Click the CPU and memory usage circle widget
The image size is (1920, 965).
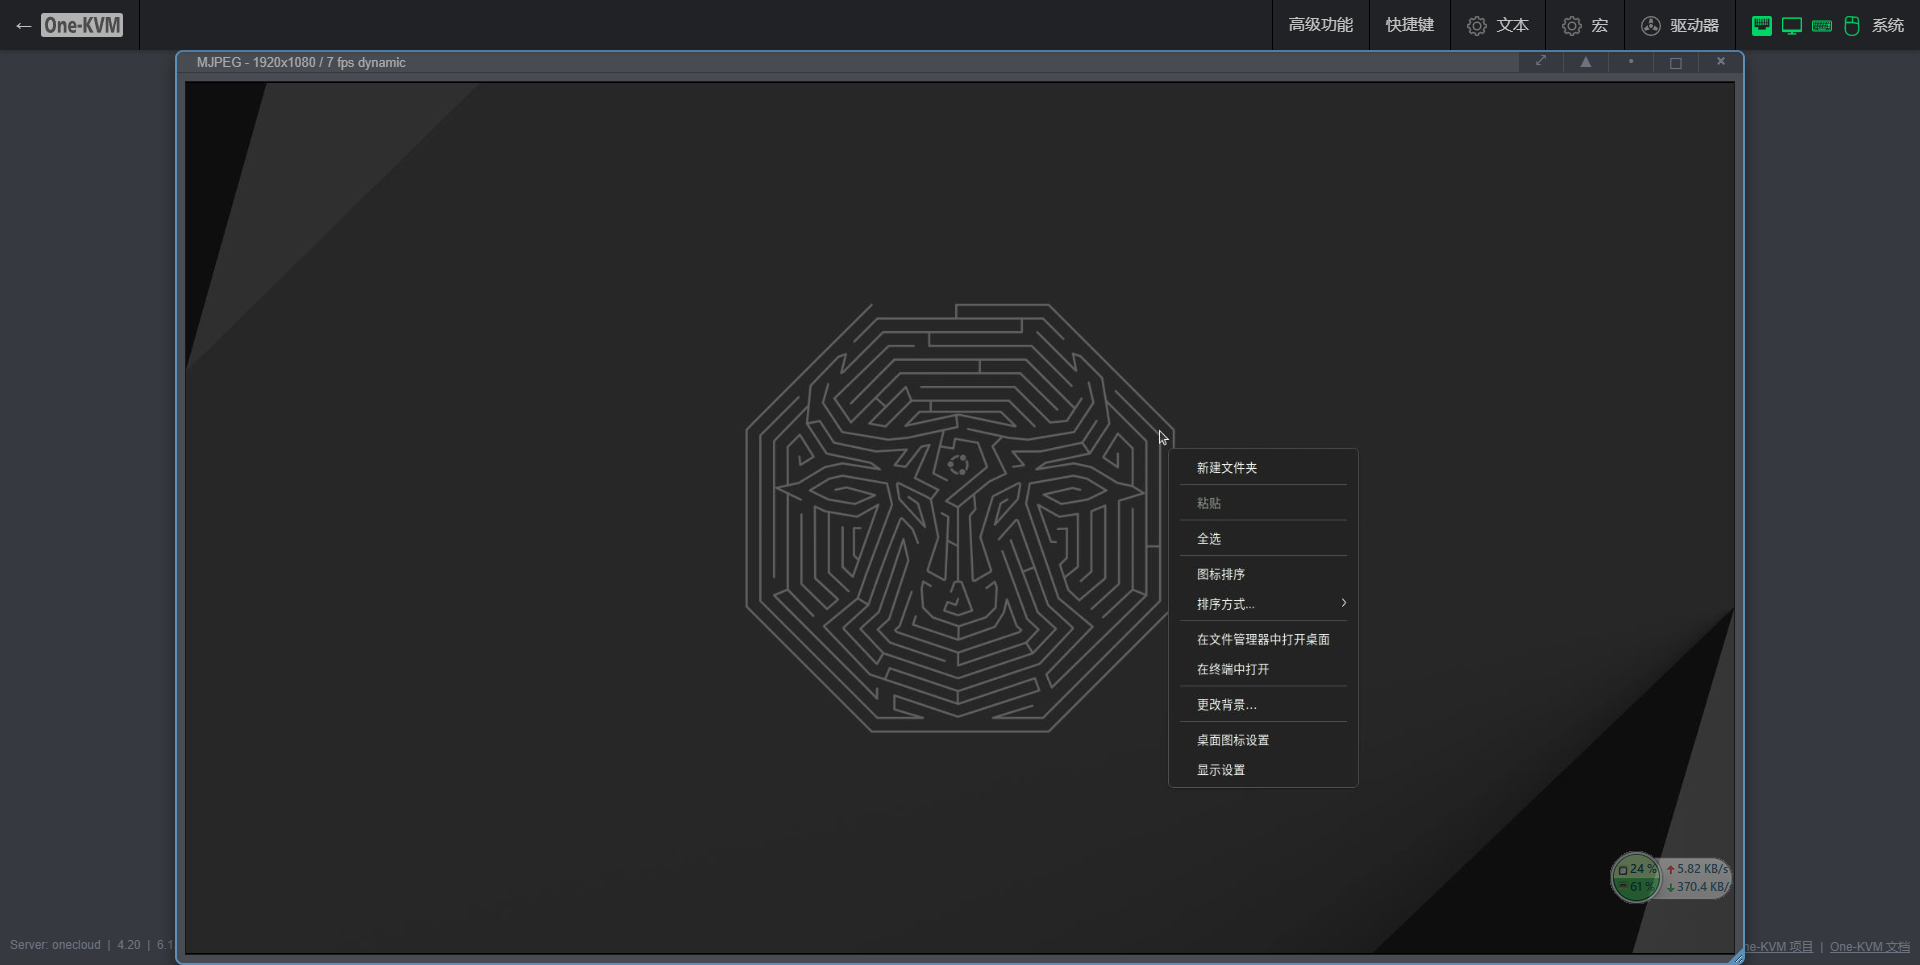click(x=1636, y=878)
